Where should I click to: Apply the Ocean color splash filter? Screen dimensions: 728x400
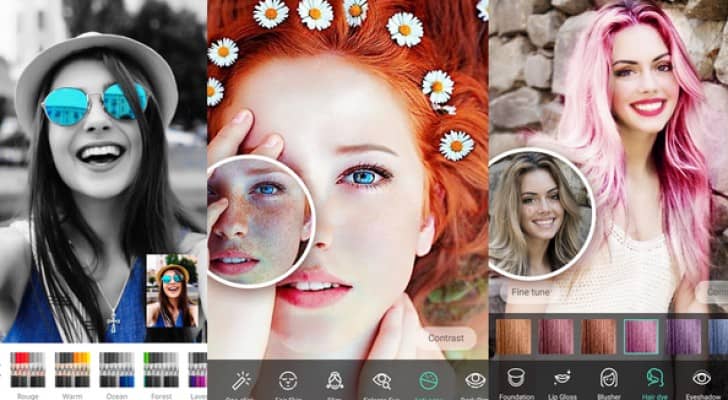point(117,370)
